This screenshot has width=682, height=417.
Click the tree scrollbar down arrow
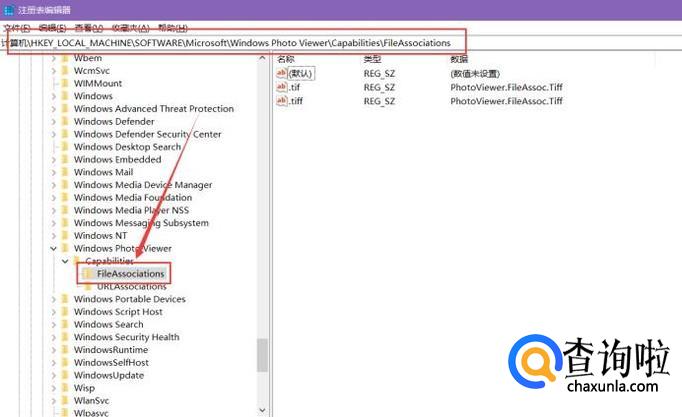262,410
